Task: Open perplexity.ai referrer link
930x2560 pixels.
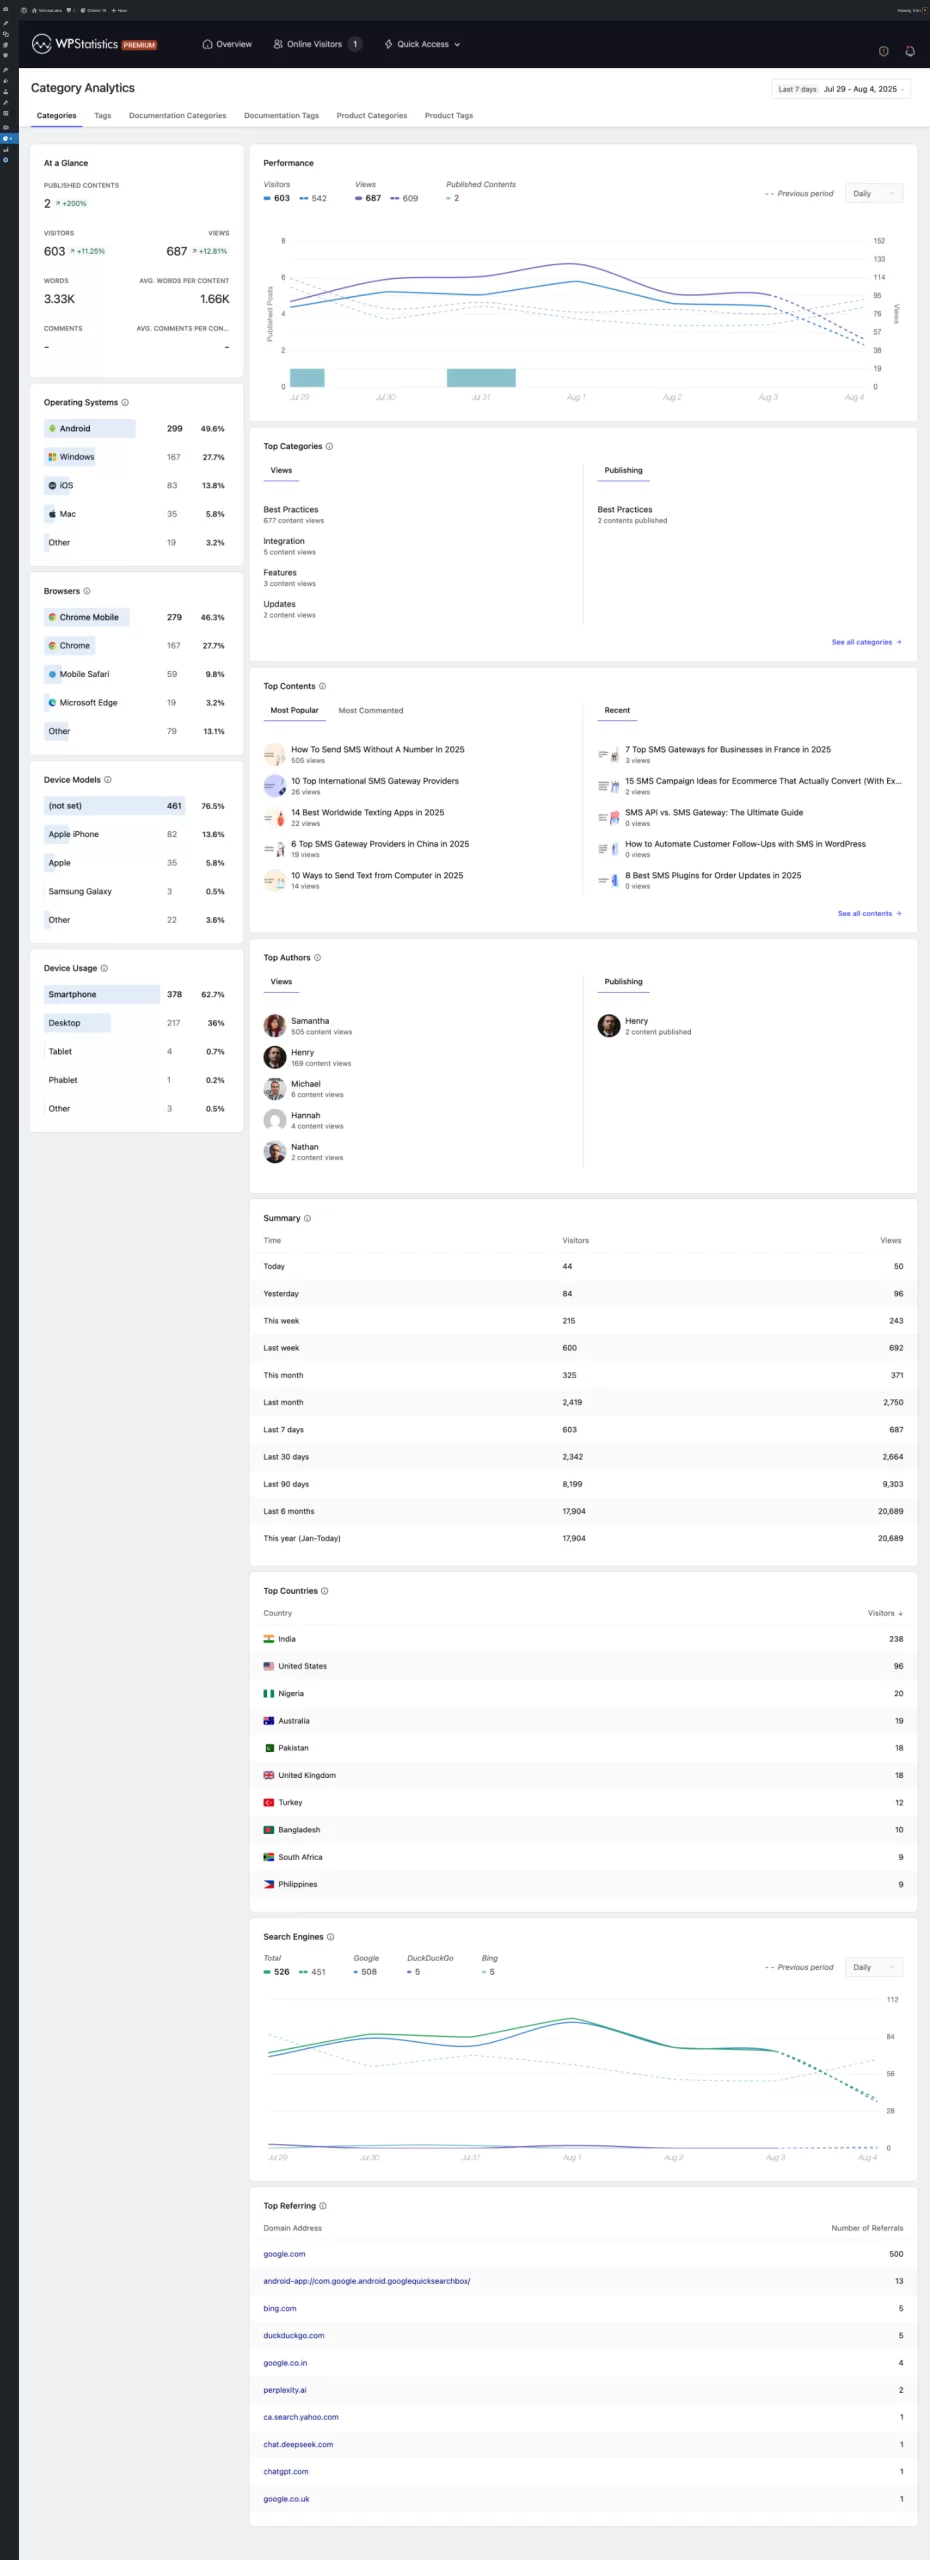Action: [285, 2390]
